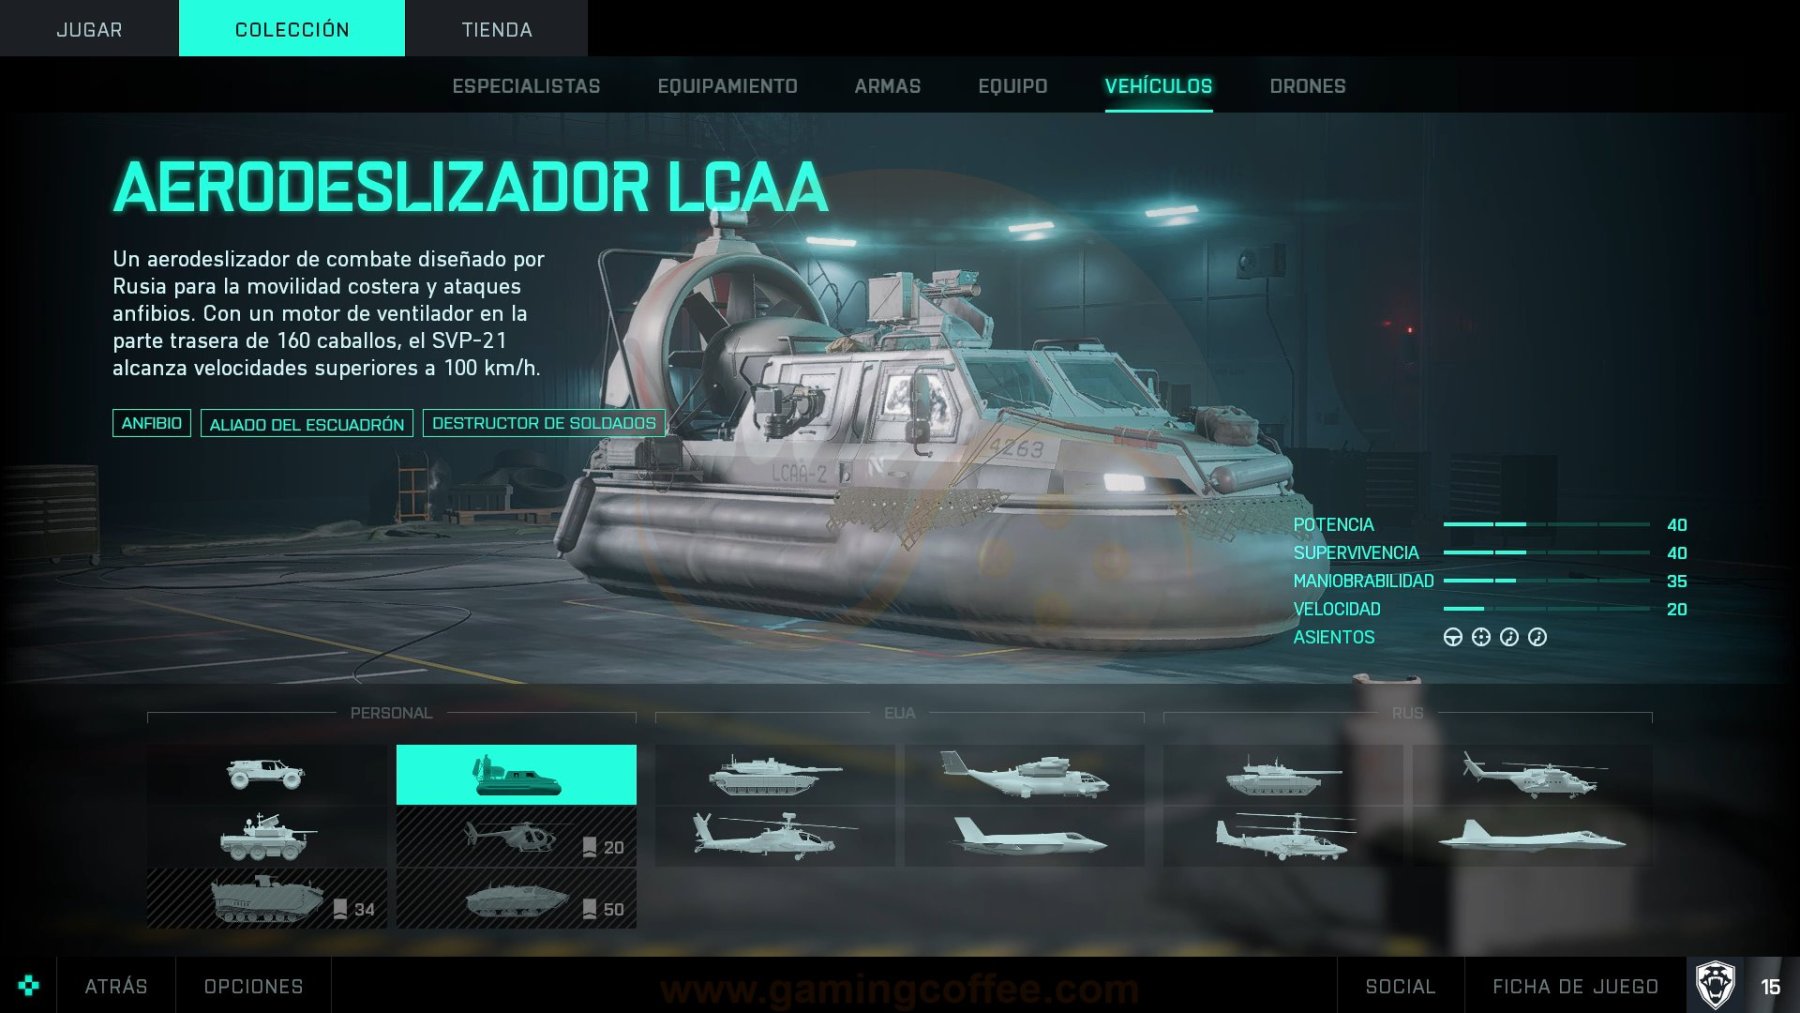Select the selected hovercraft vehicle icon
Viewport: 1800px width, 1013px height.
[516, 774]
